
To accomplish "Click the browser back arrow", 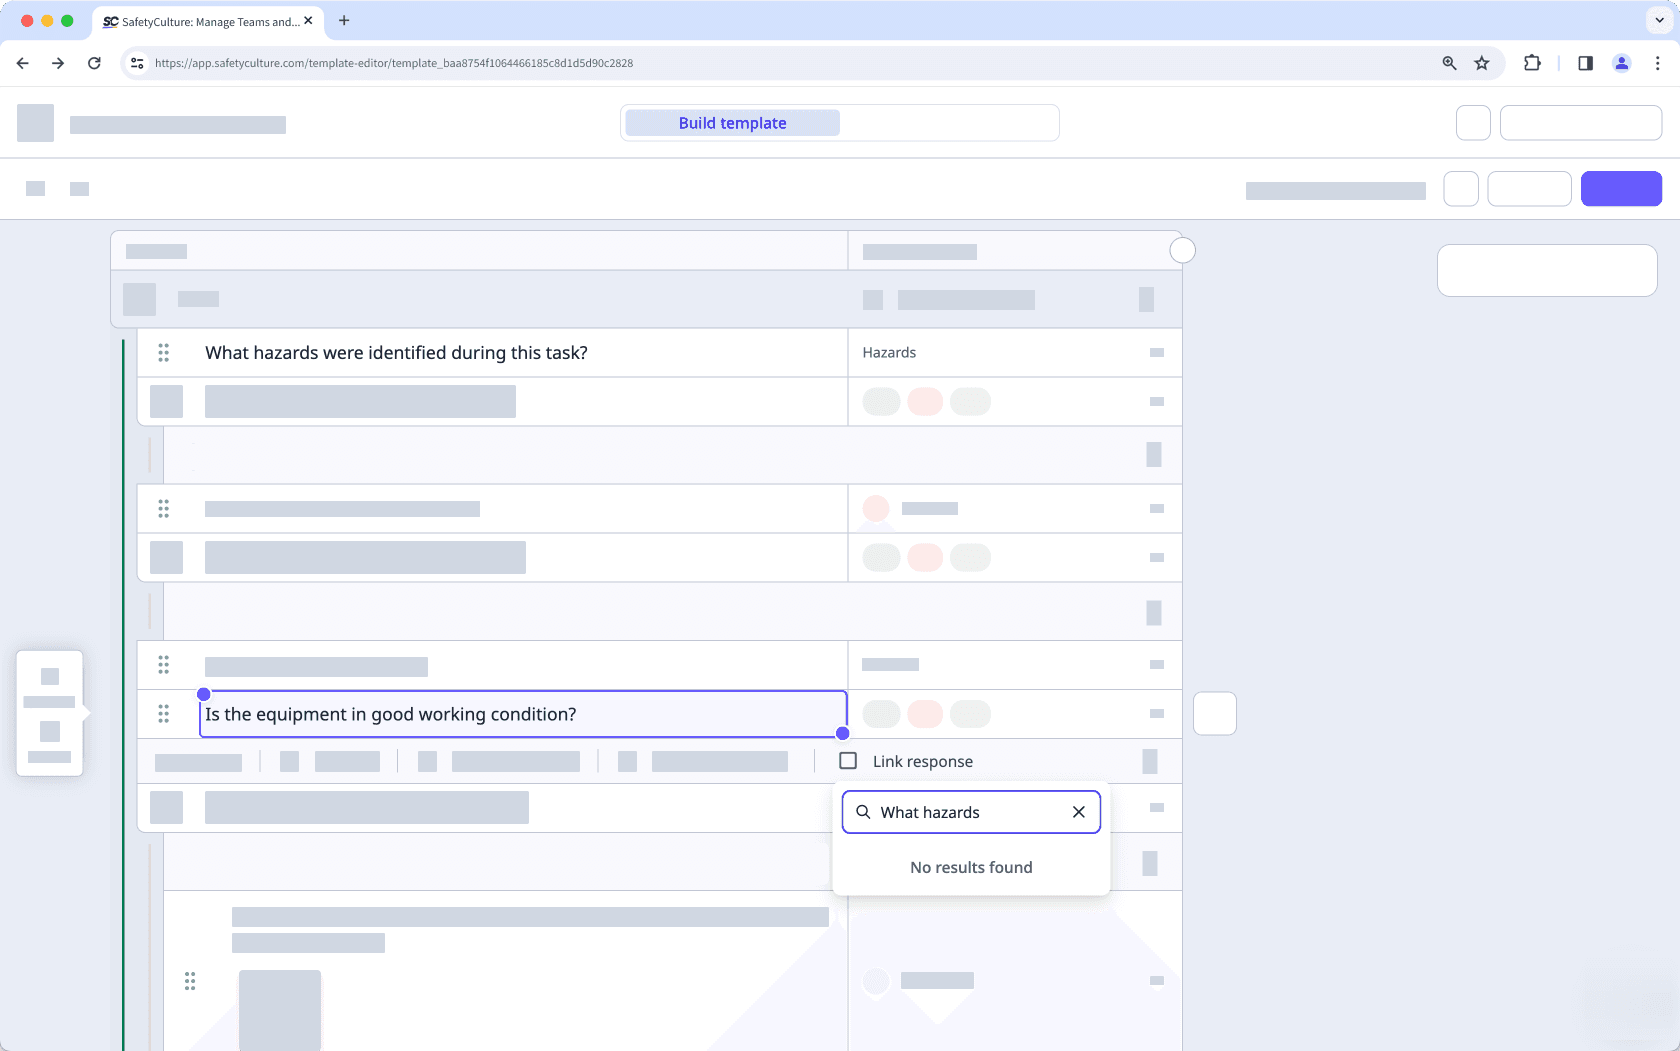I will tap(23, 63).
